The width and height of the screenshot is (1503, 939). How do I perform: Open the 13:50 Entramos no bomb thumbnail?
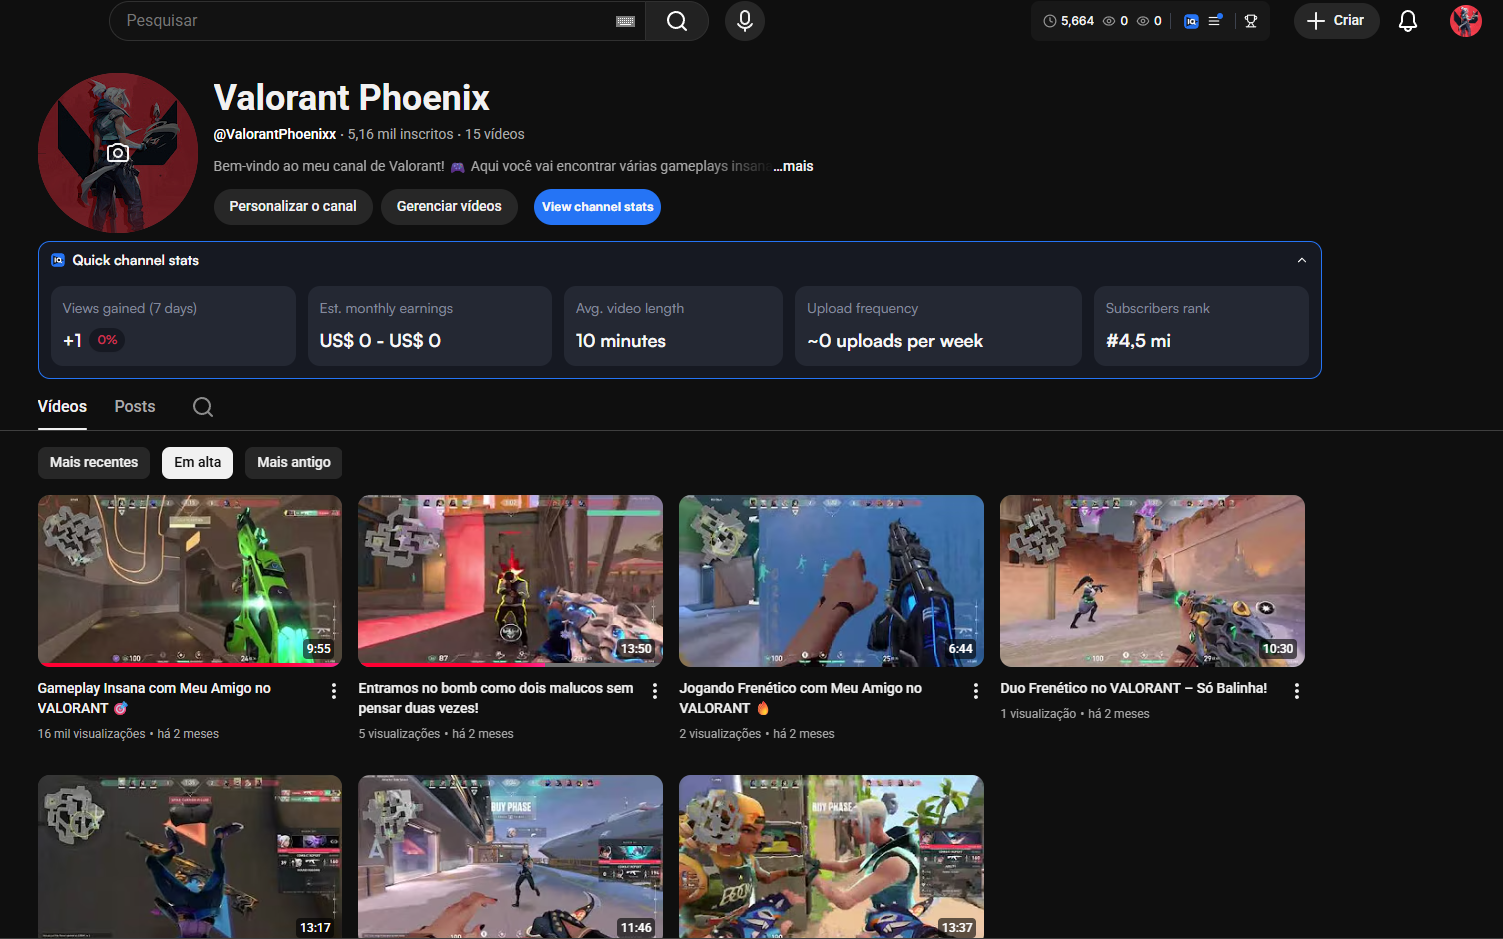point(511,581)
